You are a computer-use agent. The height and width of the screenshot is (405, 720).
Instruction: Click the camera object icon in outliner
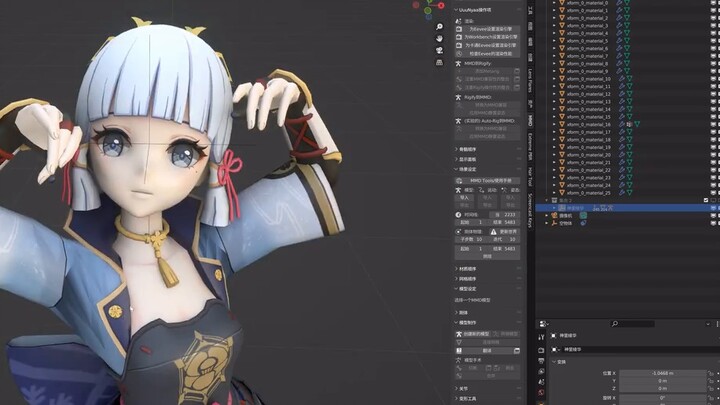pos(554,215)
